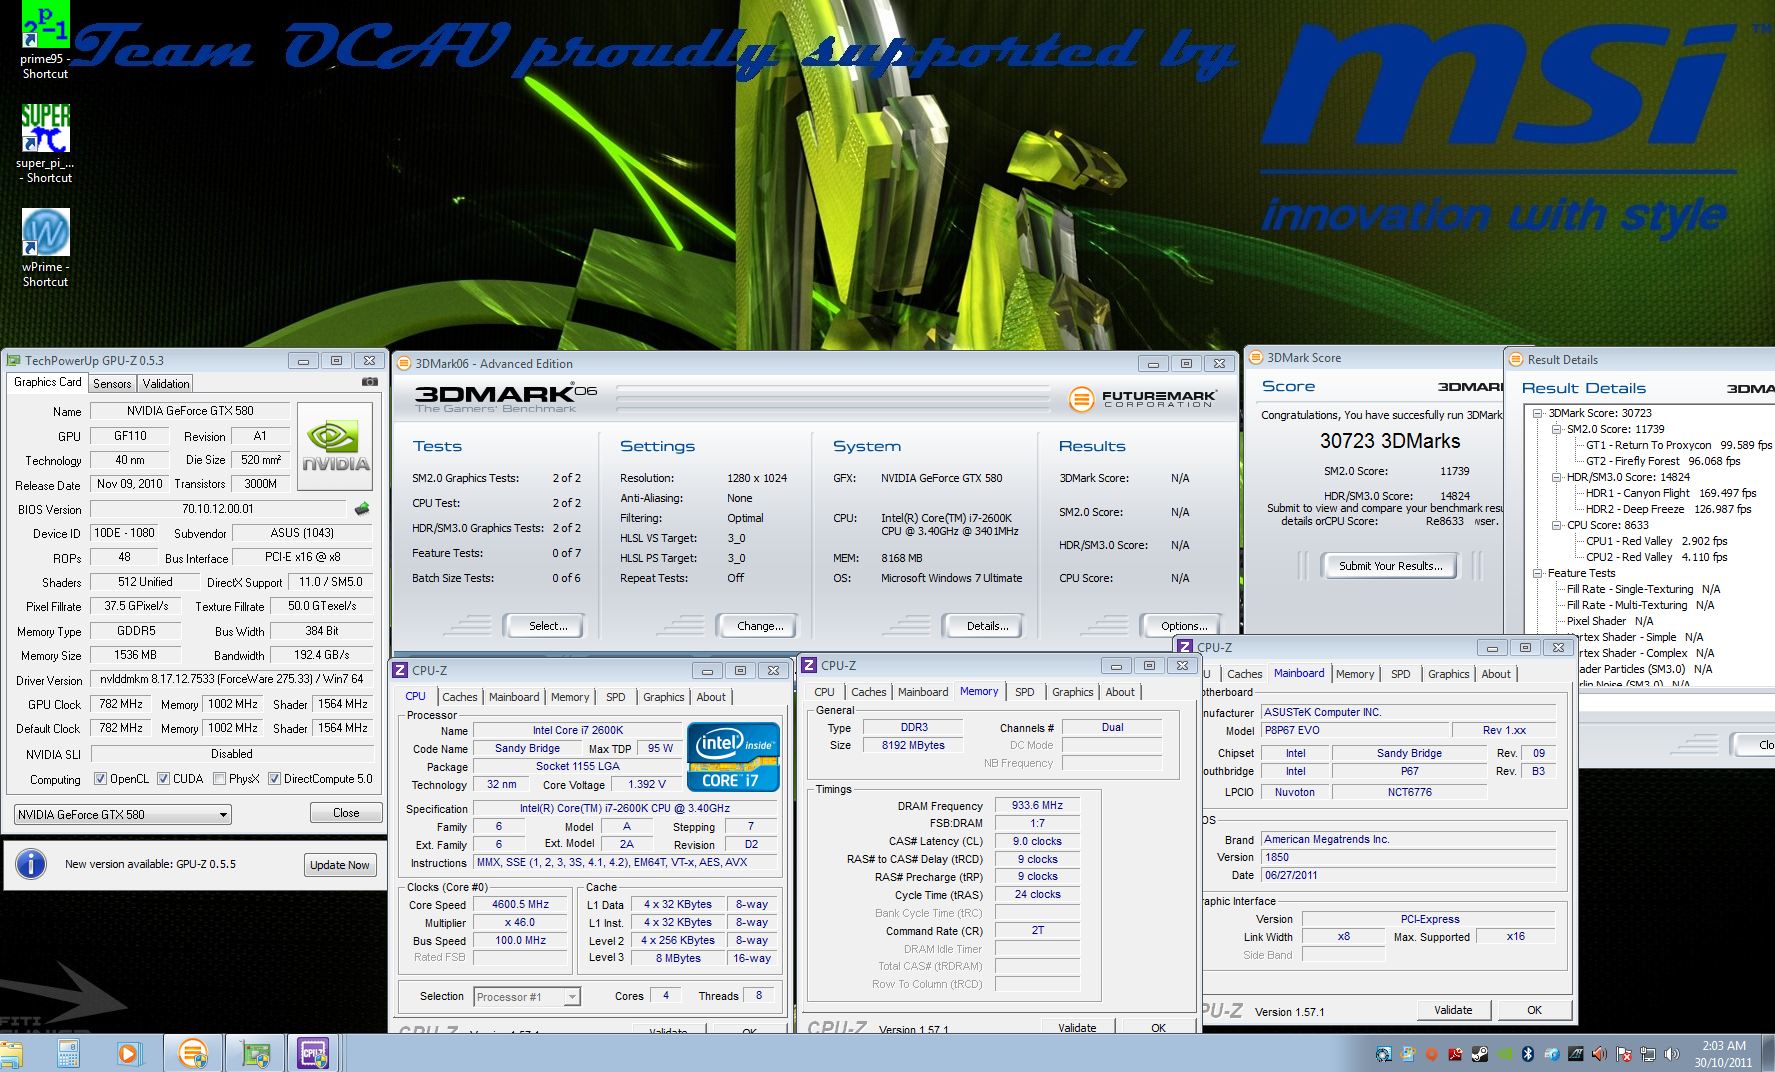Click the Show Desktop strip beside the clock
Screen dimensions: 1775x1072
click(1768, 1054)
